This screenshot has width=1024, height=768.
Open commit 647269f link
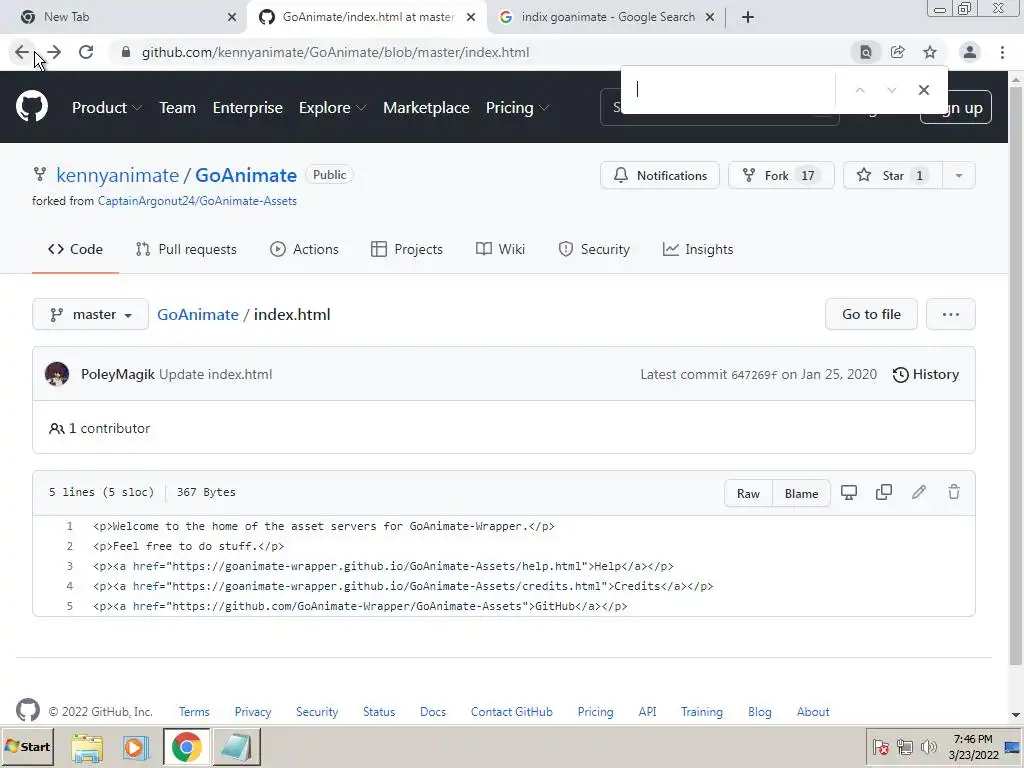click(754, 375)
